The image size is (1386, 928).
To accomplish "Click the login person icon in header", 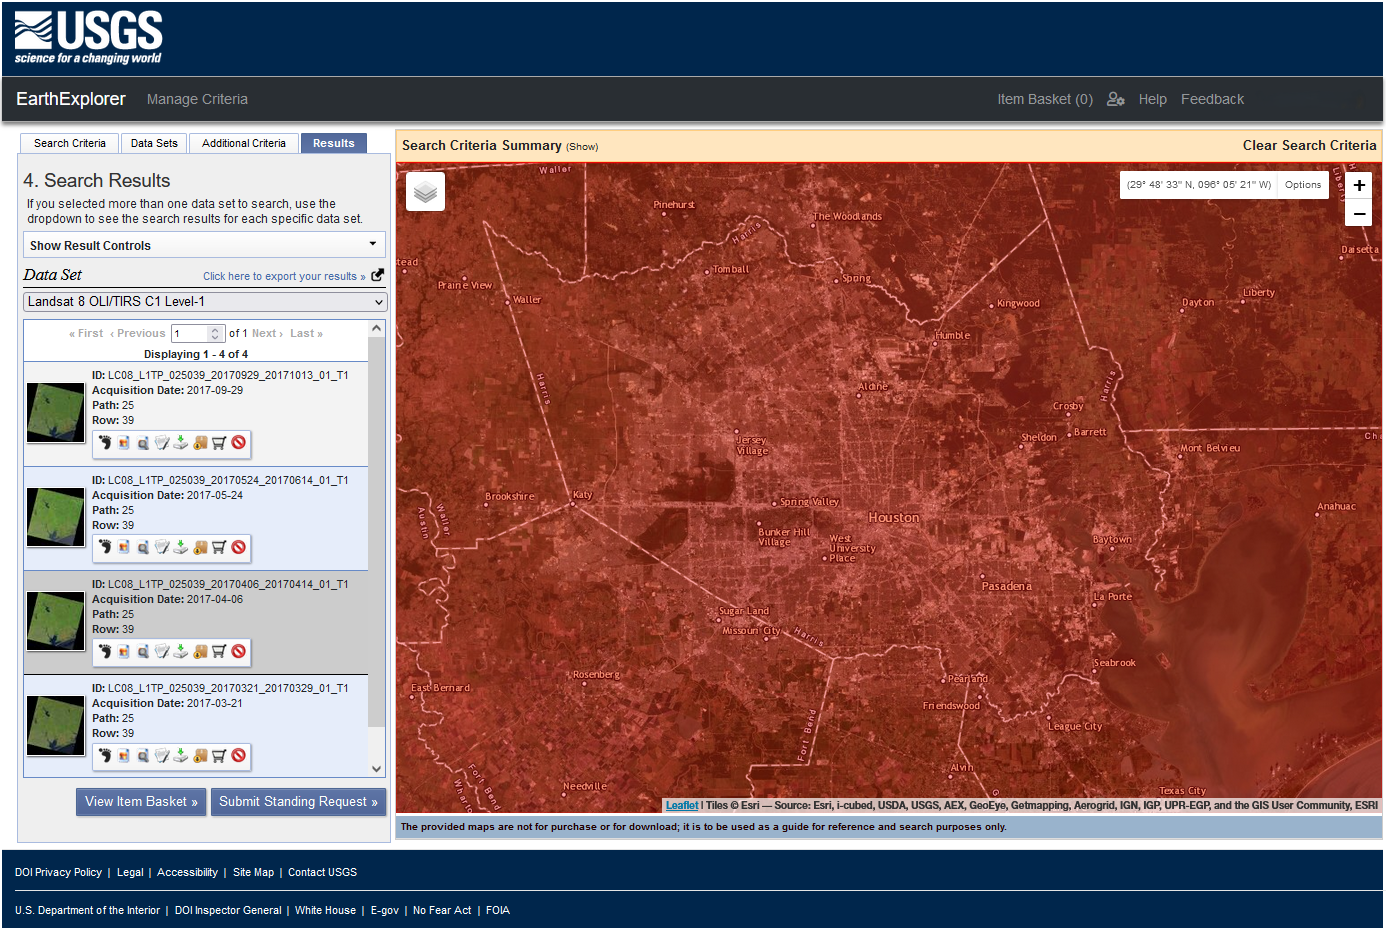I will 1116,99.
